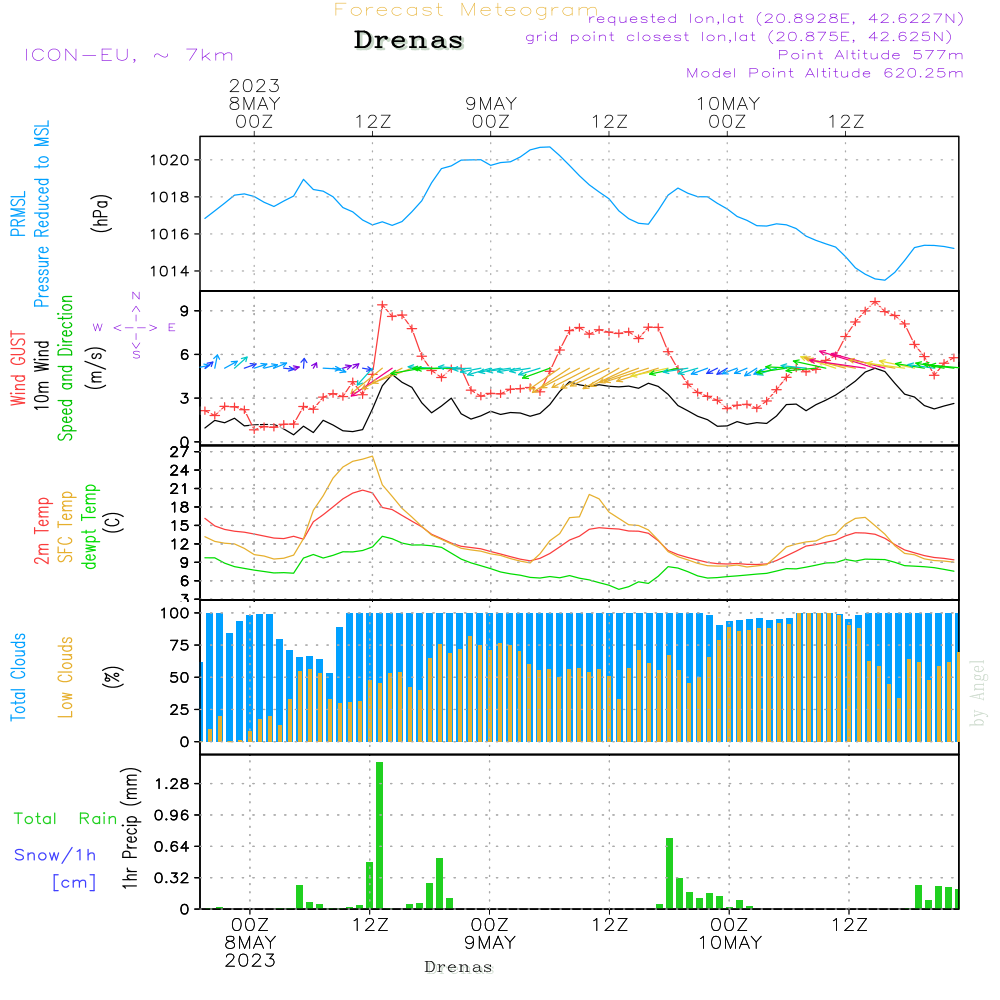Click the N letter on the compass rose
This screenshot has width=1000, height=1000.
(136, 296)
